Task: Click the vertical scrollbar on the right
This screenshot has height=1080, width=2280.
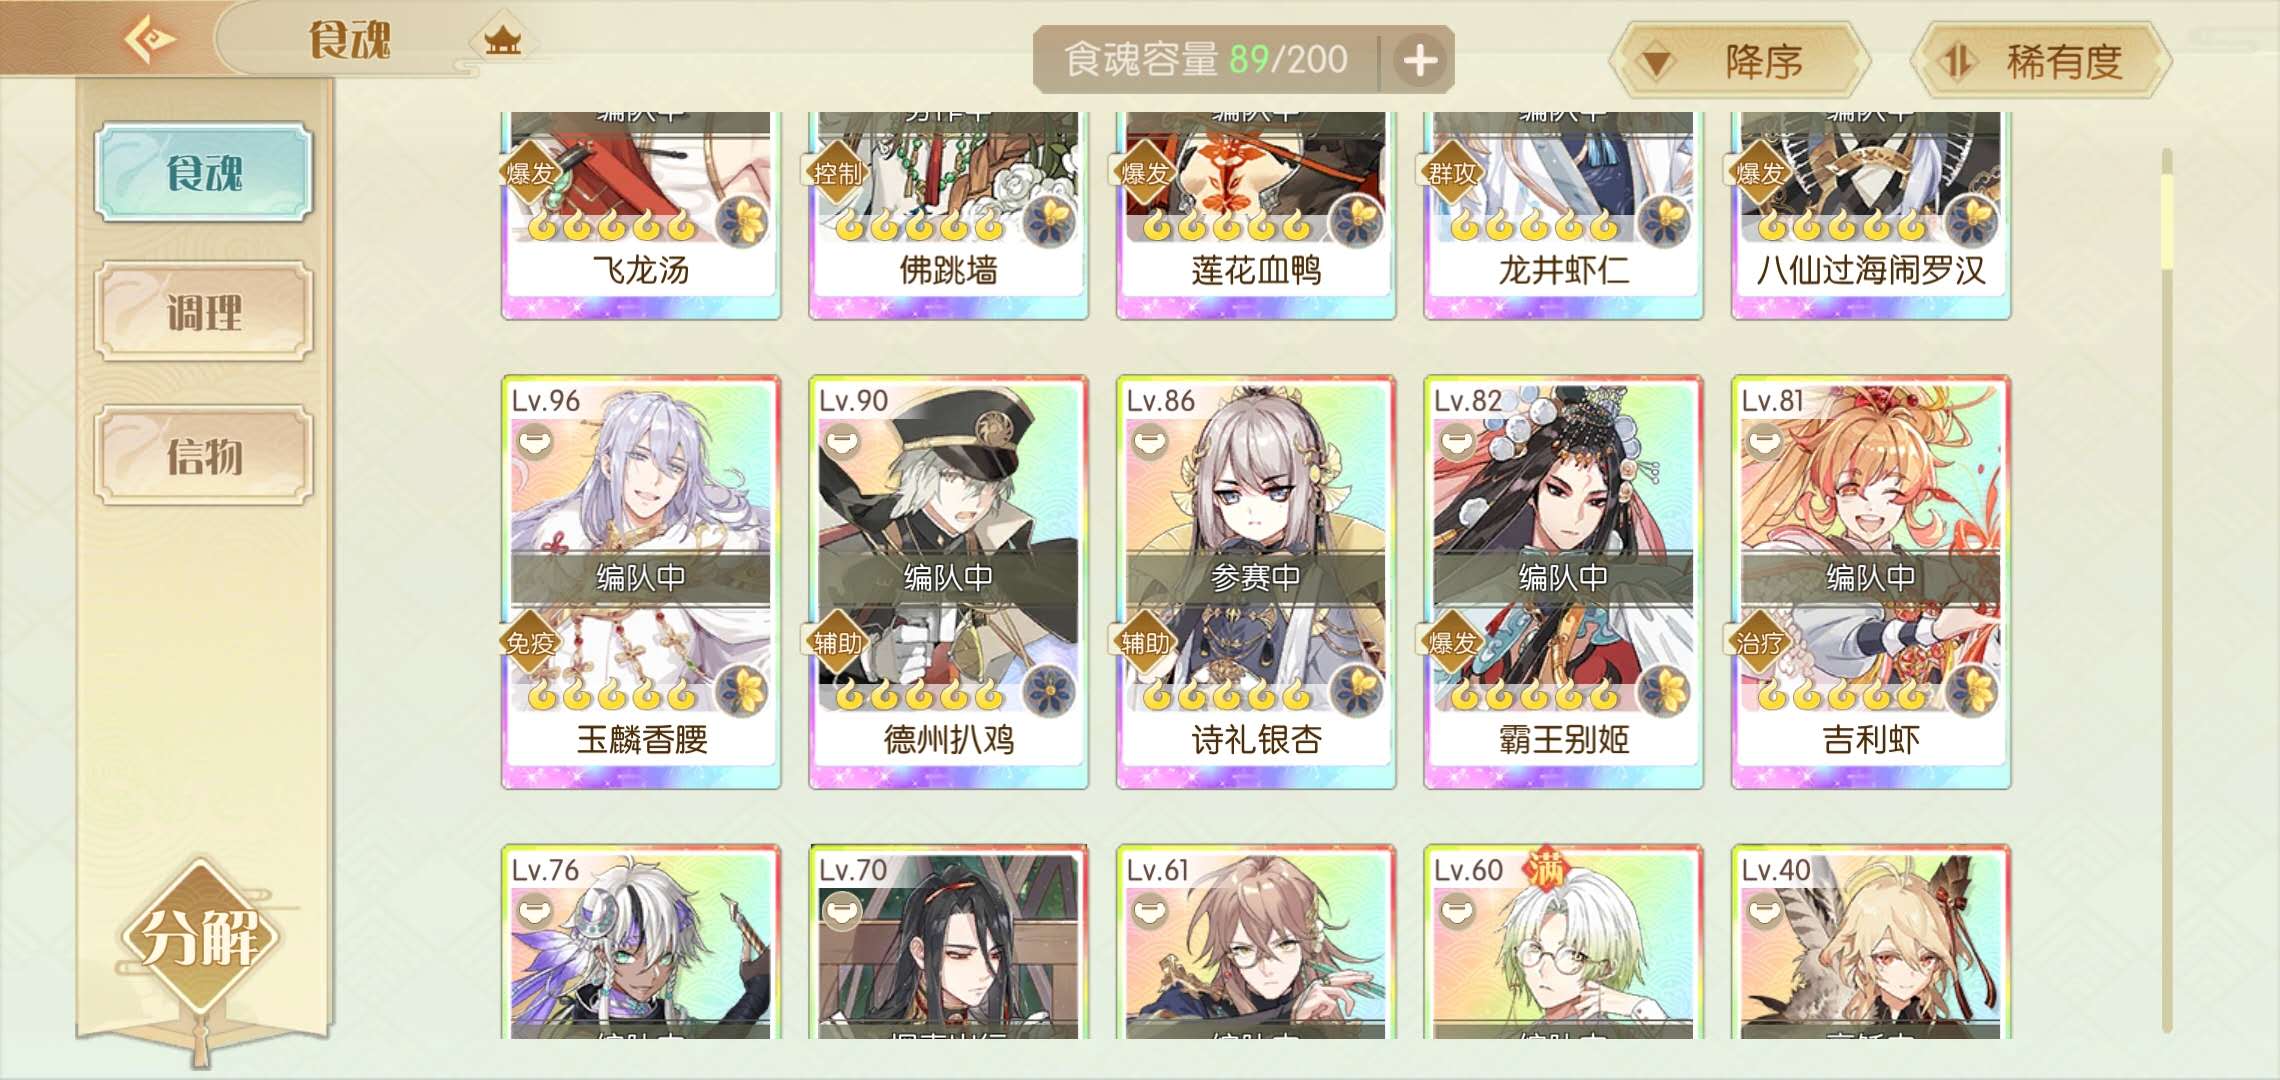Action: [2166, 590]
